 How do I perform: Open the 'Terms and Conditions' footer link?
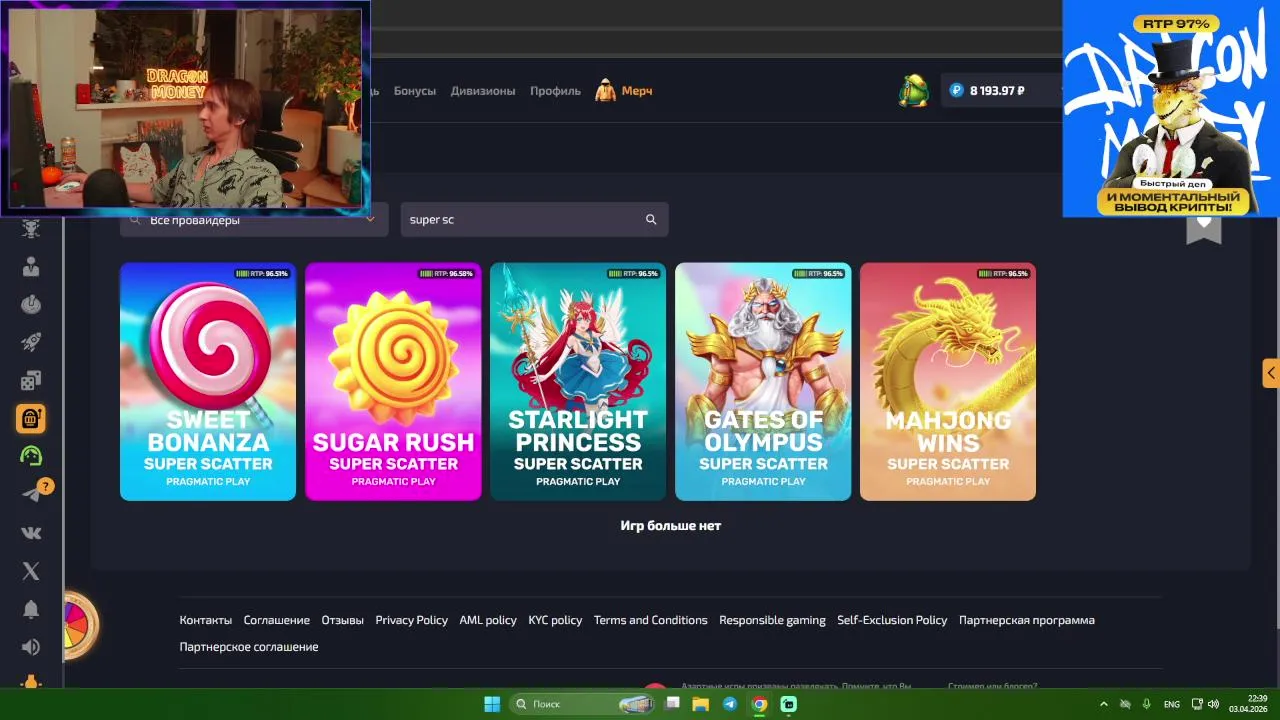[x=651, y=620]
